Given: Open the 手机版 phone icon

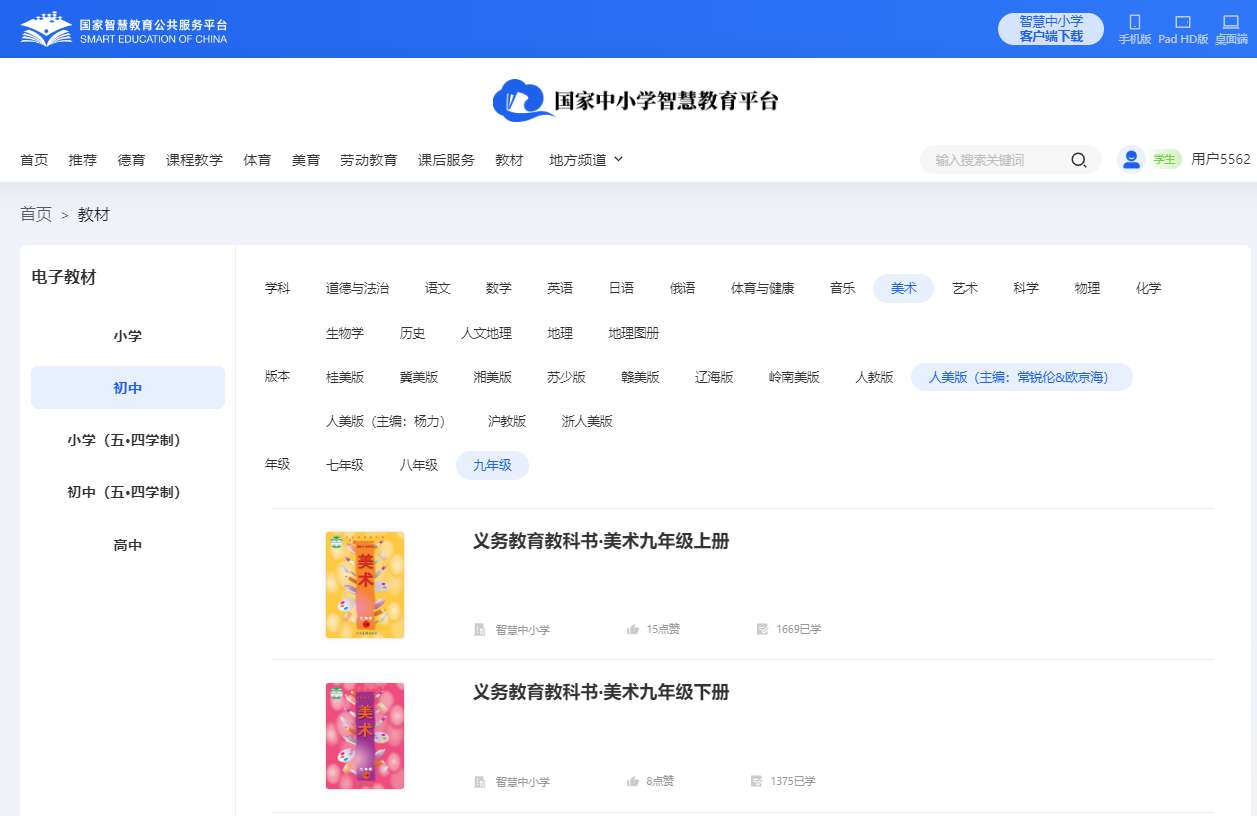Looking at the screenshot, I should point(1135,22).
